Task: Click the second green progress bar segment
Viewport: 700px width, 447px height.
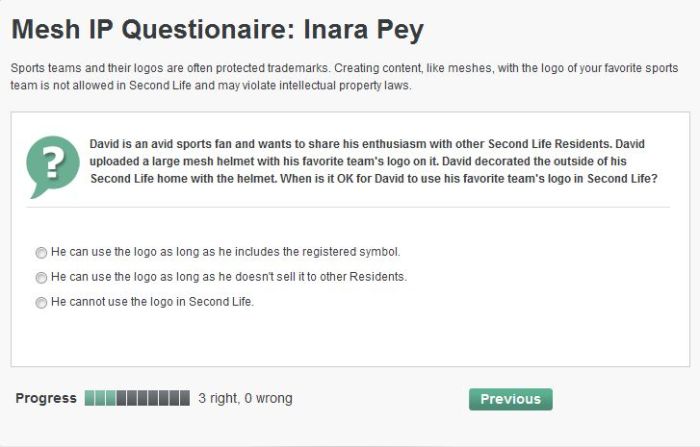Action: (100, 398)
